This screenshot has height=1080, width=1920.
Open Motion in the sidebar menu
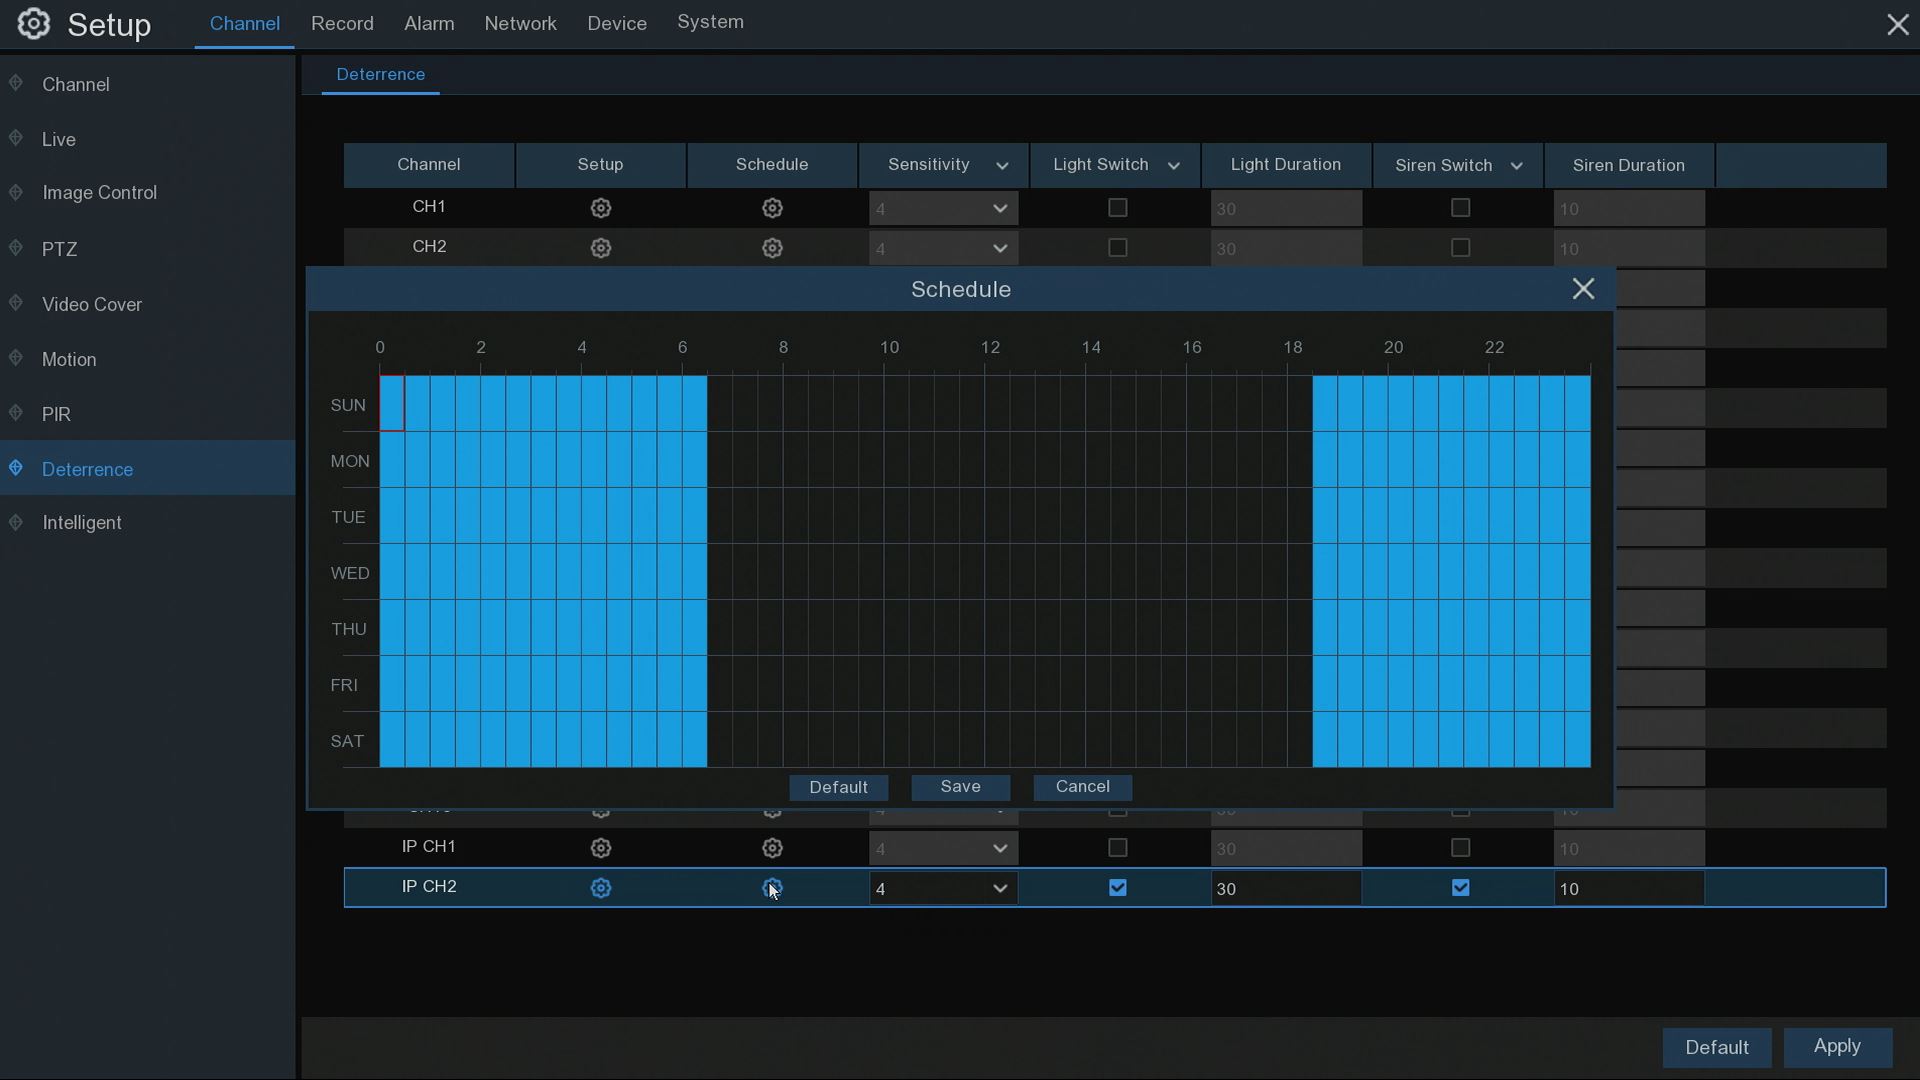pyautogui.click(x=69, y=359)
